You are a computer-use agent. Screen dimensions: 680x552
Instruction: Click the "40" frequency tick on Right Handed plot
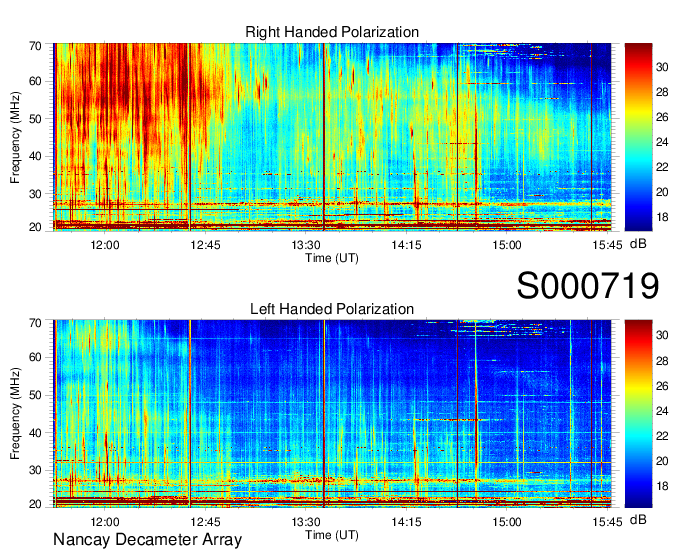(35, 156)
